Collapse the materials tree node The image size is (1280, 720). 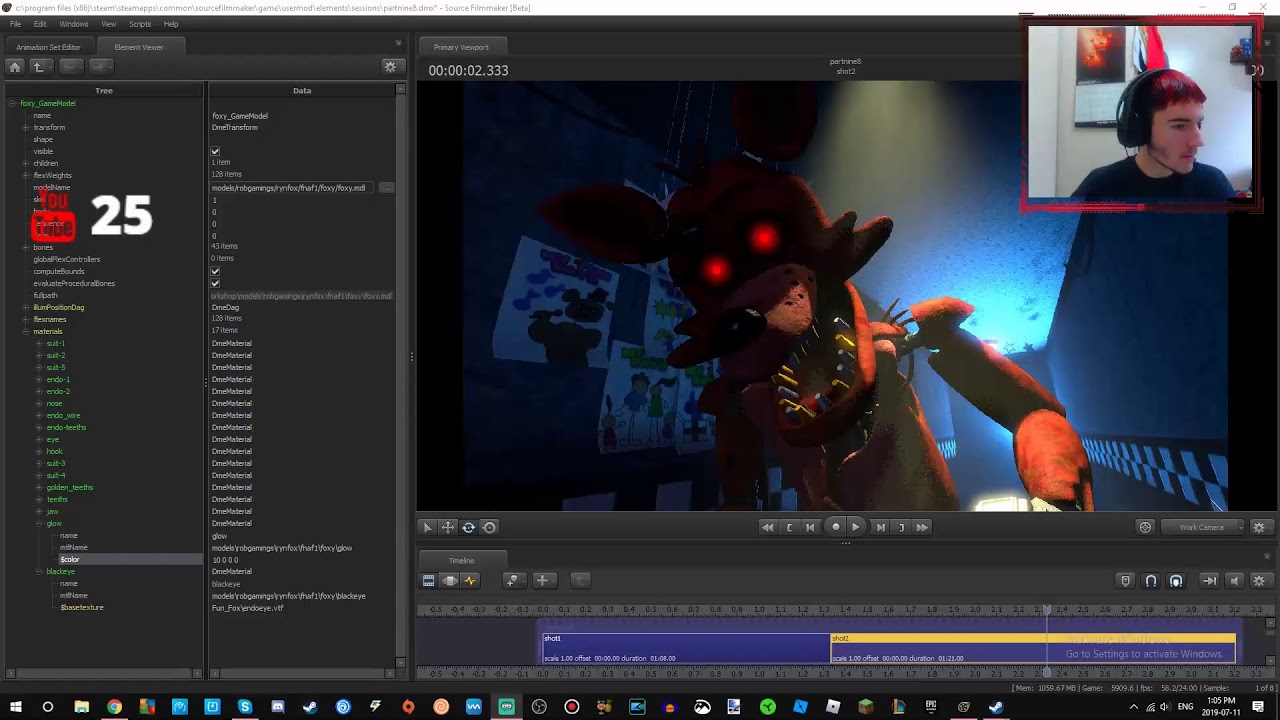(x=25, y=331)
